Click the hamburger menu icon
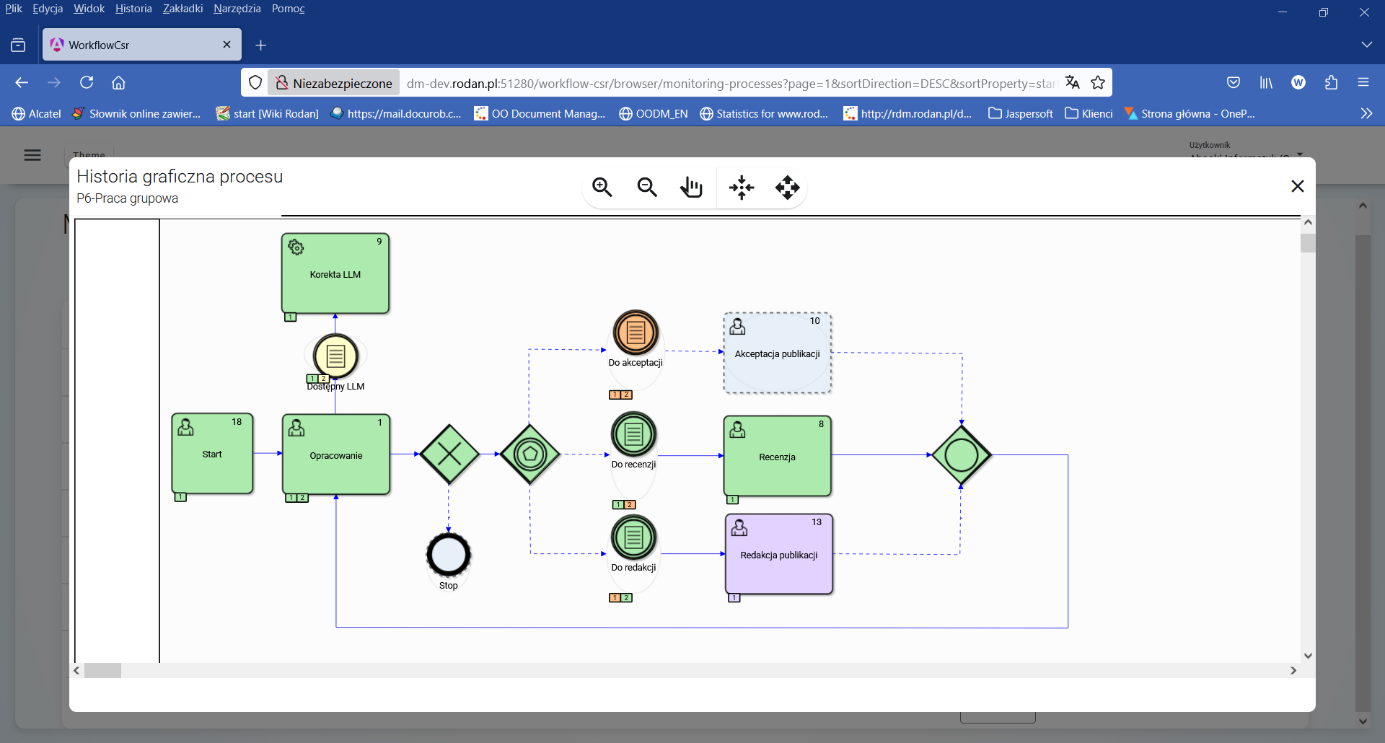Viewport: 1385px width, 743px height. click(31, 155)
